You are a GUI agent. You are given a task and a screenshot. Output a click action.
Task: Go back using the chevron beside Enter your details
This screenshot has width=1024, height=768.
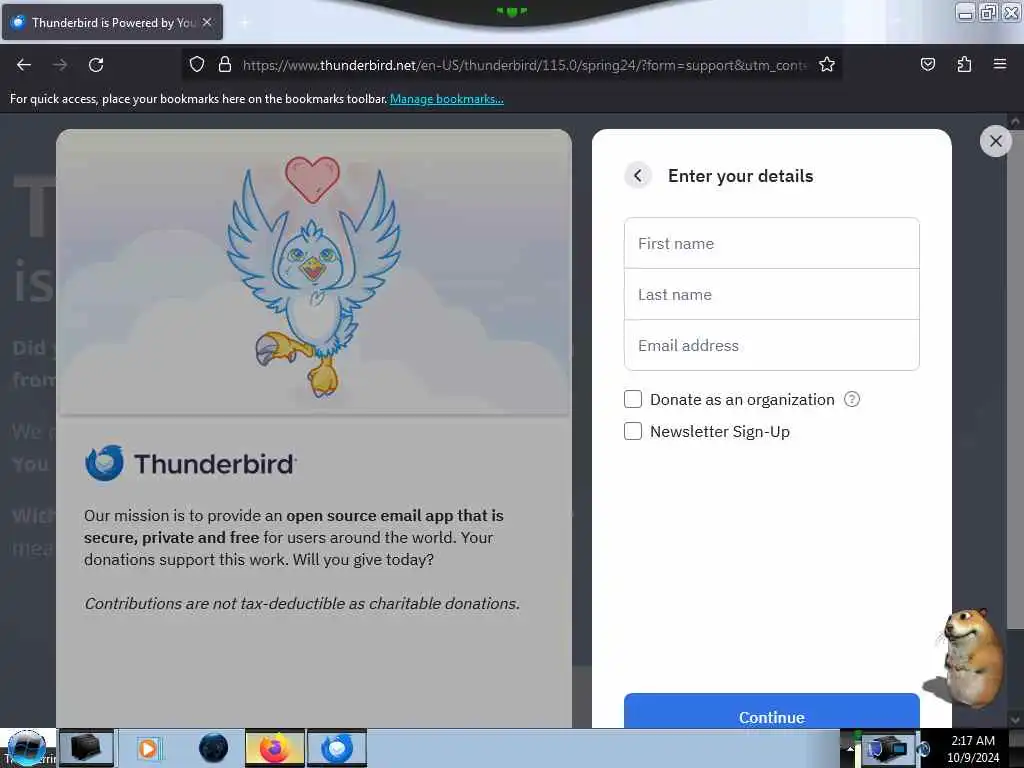637,176
